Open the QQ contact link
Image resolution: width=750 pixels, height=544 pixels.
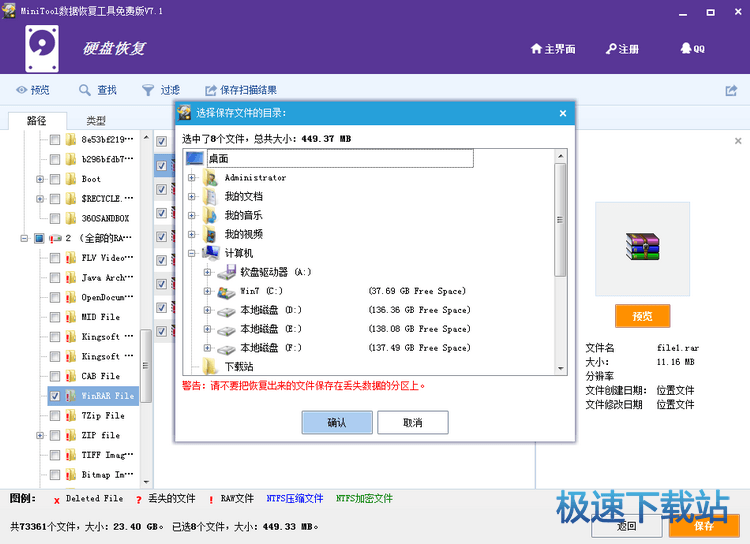click(x=693, y=49)
